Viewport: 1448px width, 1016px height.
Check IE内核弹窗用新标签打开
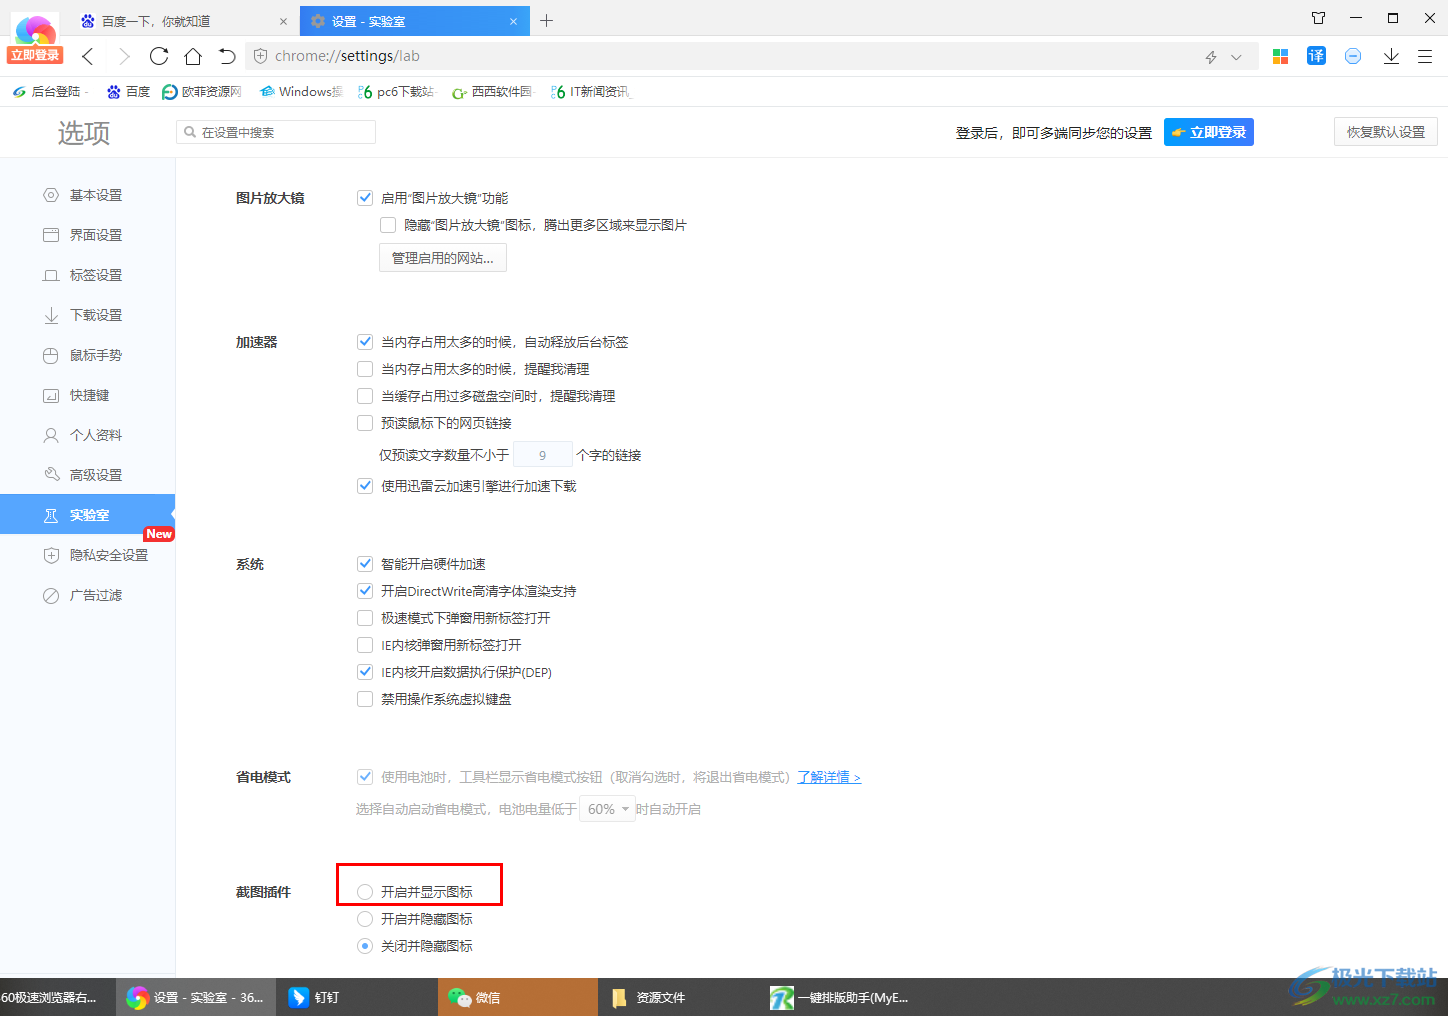click(x=365, y=645)
